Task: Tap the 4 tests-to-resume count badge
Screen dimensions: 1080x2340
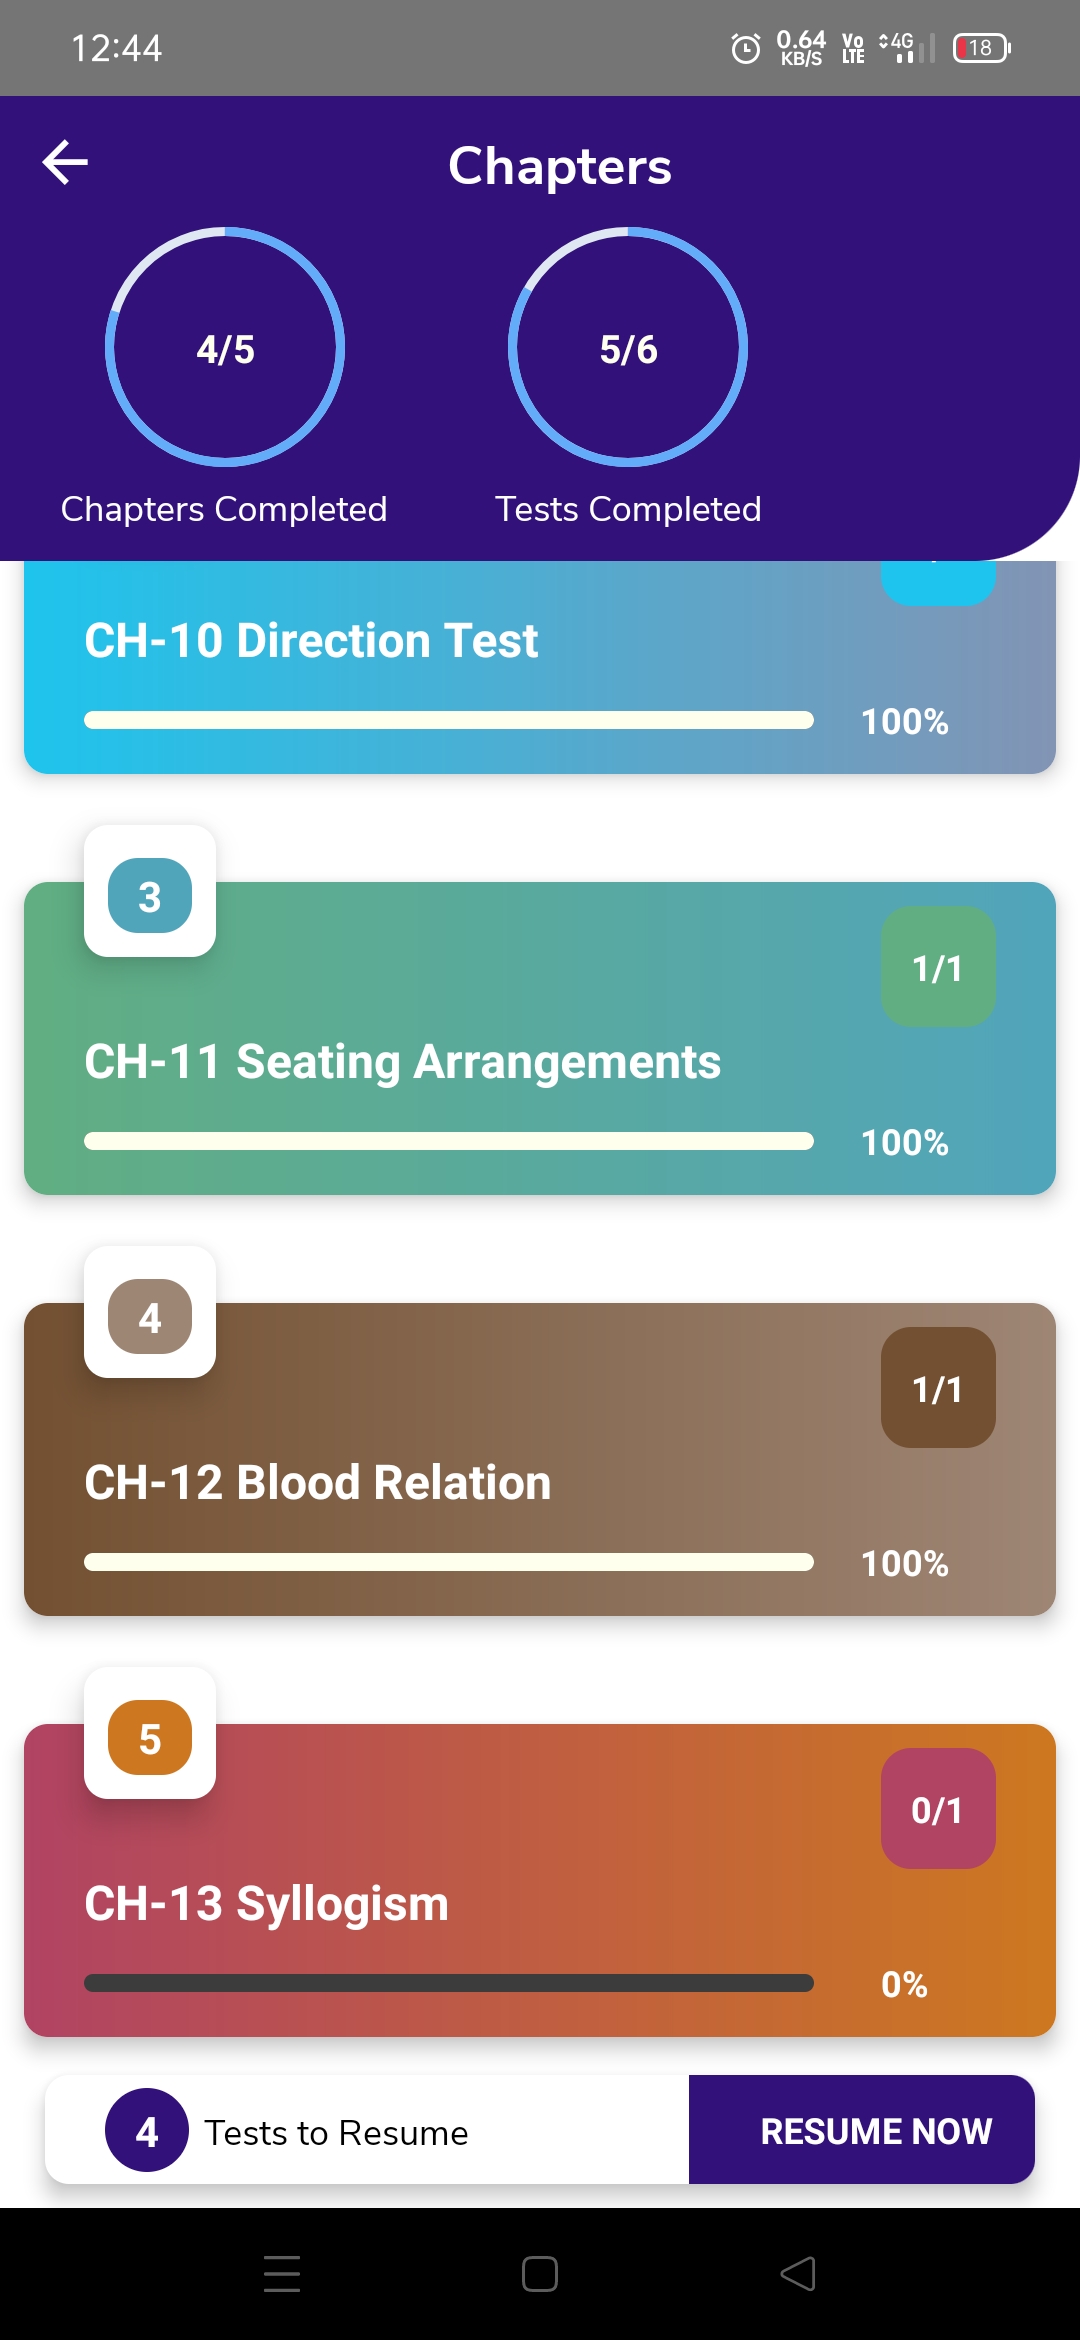Action: (x=147, y=2130)
